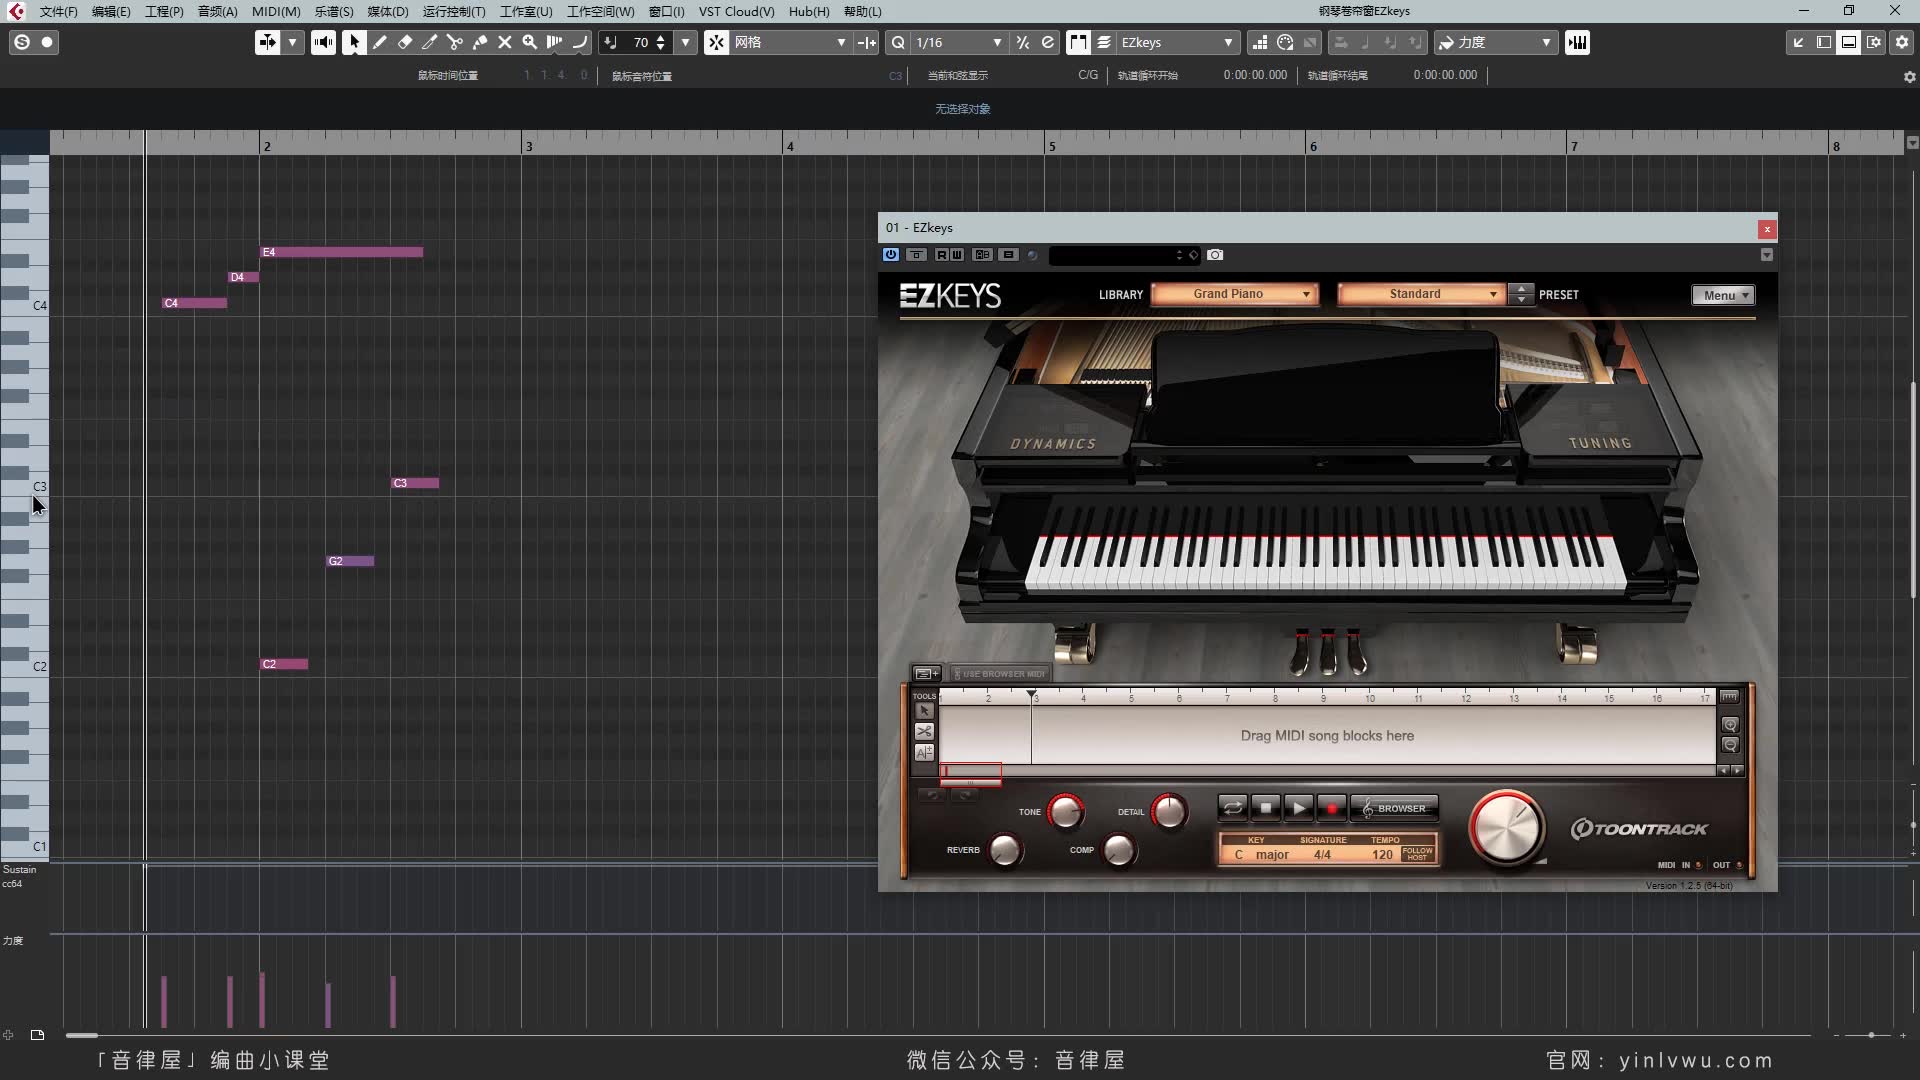Viewport: 1920px width, 1080px height.
Task: Click EZkeys snapshot camera icon
Action: [1215, 255]
